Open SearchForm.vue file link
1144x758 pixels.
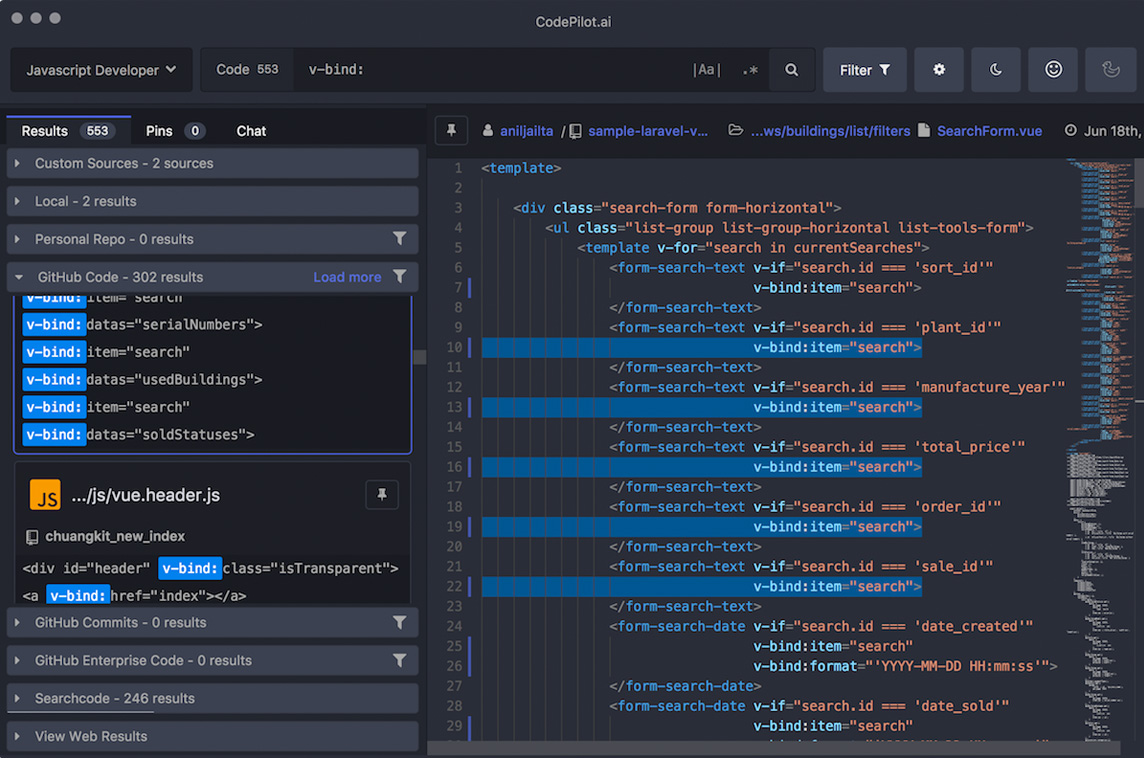[x=989, y=131]
